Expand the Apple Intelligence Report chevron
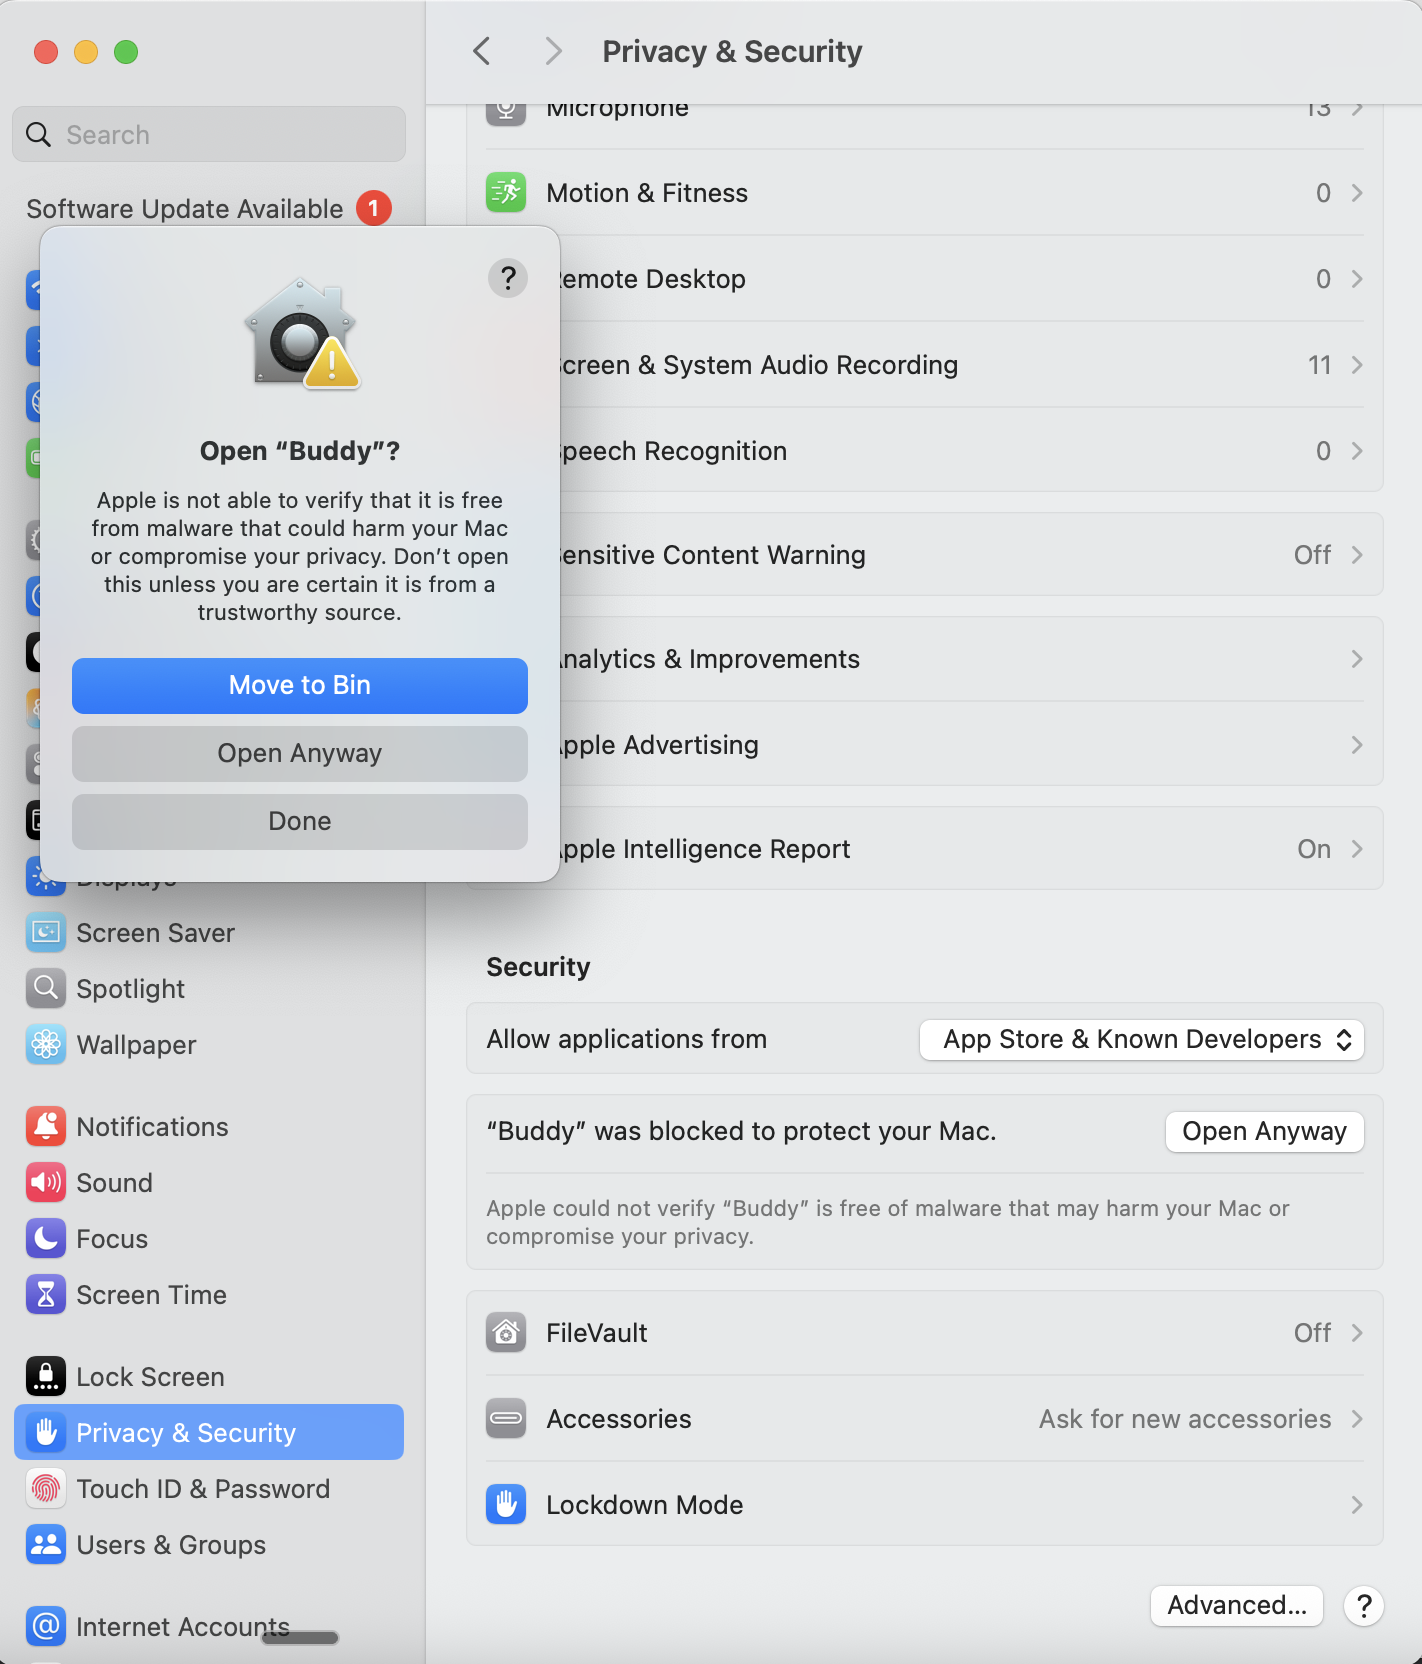The width and height of the screenshot is (1422, 1664). coord(1357,848)
